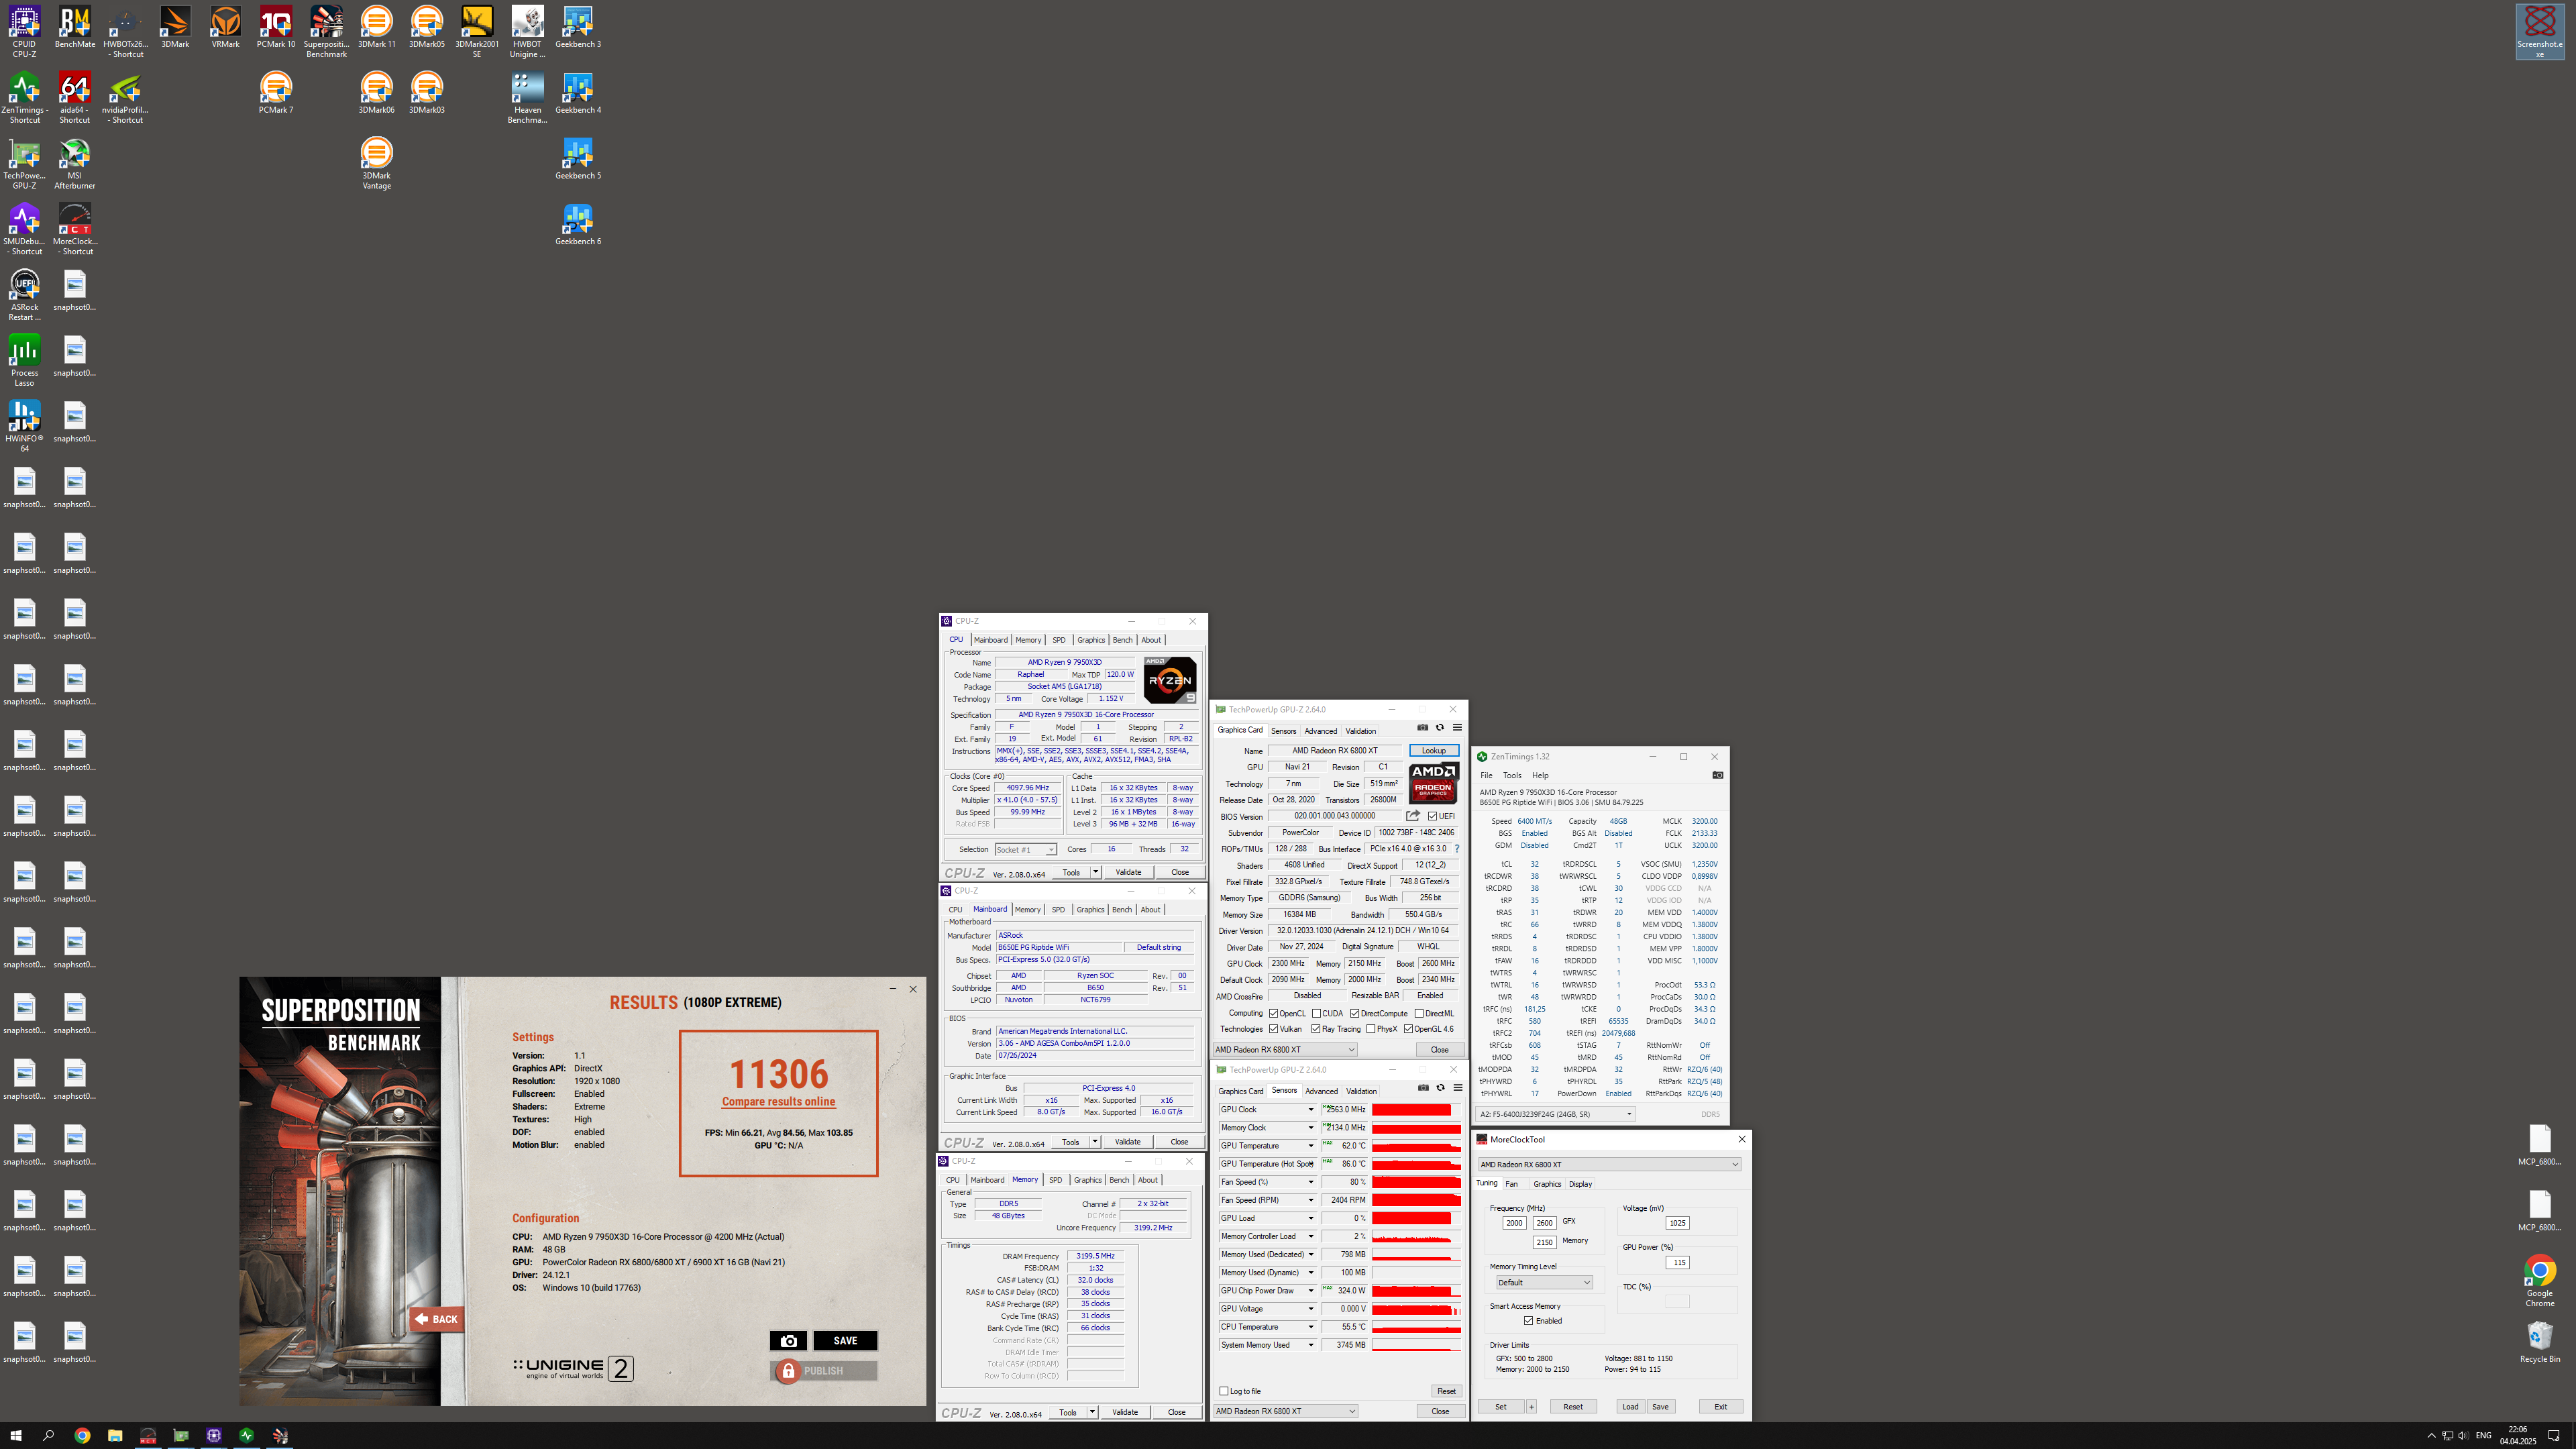Click the Load button in MoreClockTool
Viewport: 2576px width, 1449px height.
1630,1407
